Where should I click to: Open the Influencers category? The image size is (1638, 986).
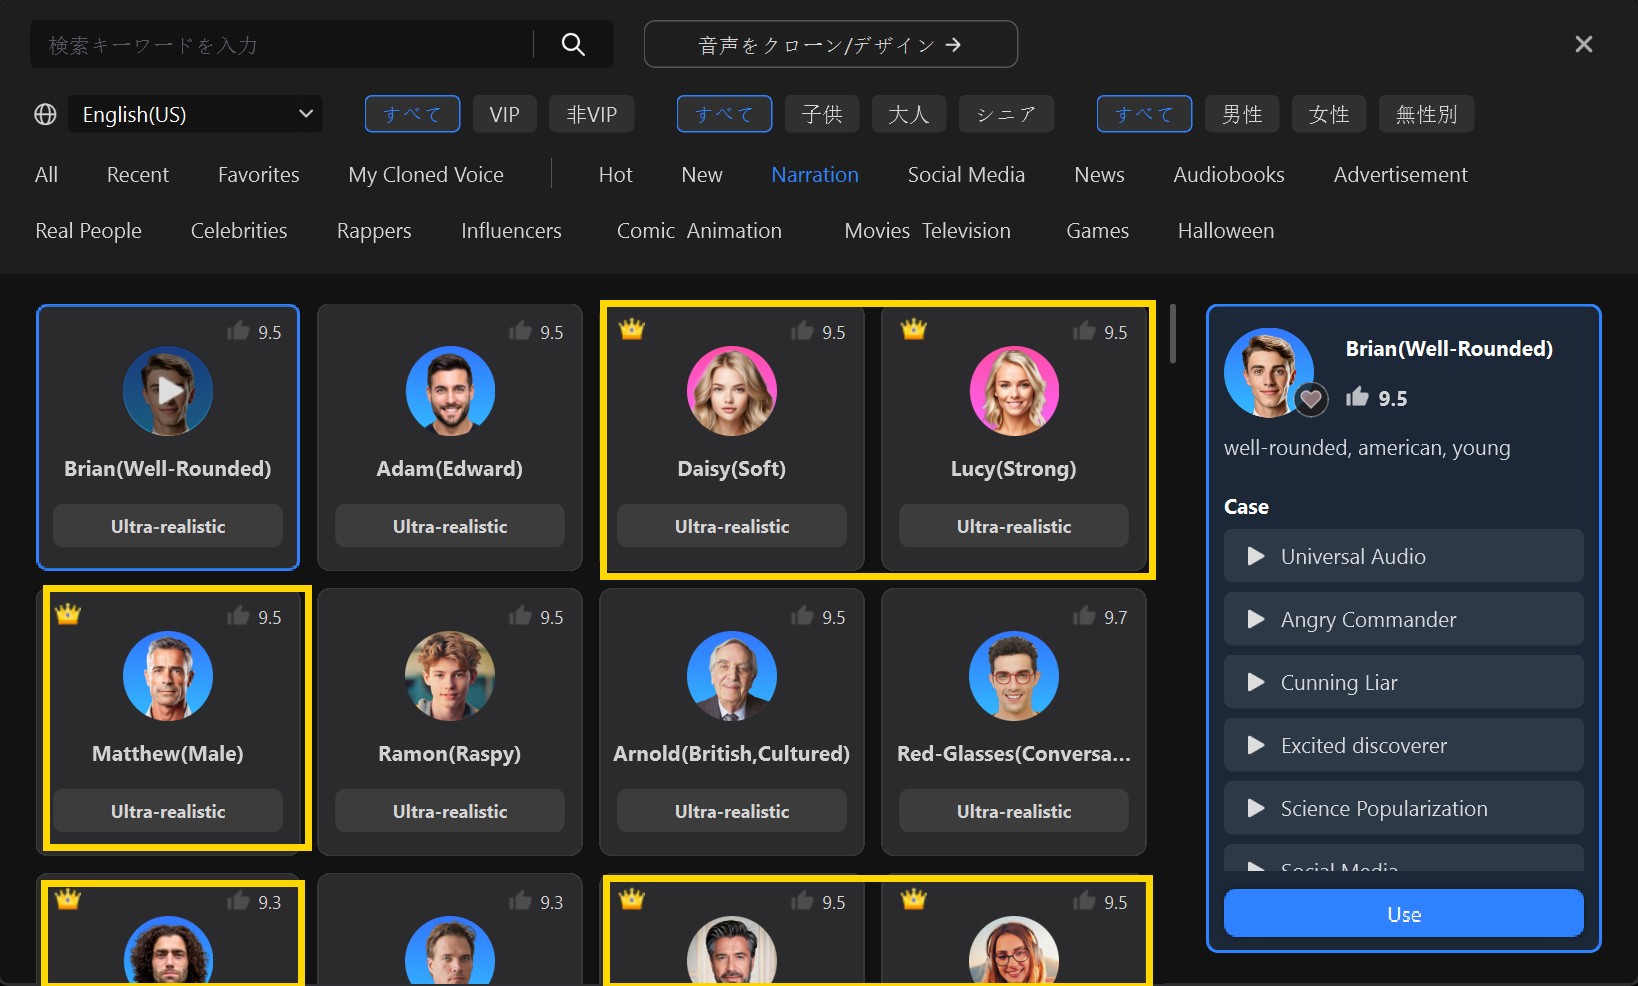coord(511,230)
